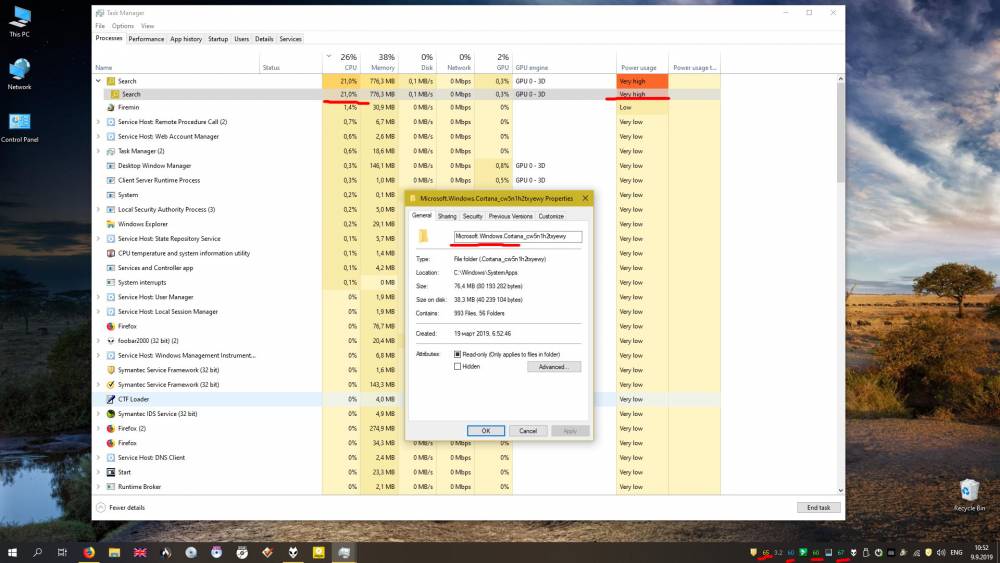
Task: Open the Options menu
Action: [122, 26]
